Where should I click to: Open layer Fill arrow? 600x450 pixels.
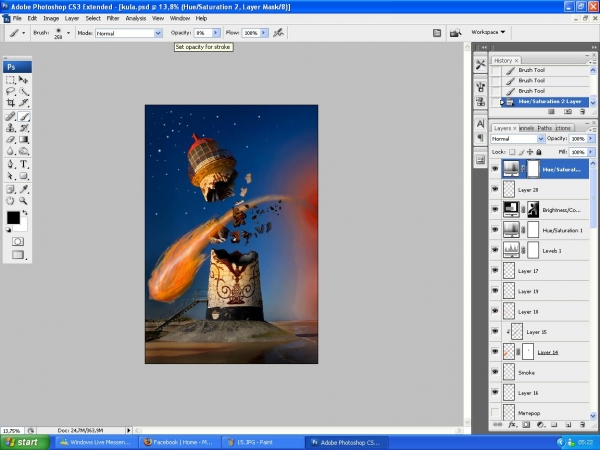(591, 152)
